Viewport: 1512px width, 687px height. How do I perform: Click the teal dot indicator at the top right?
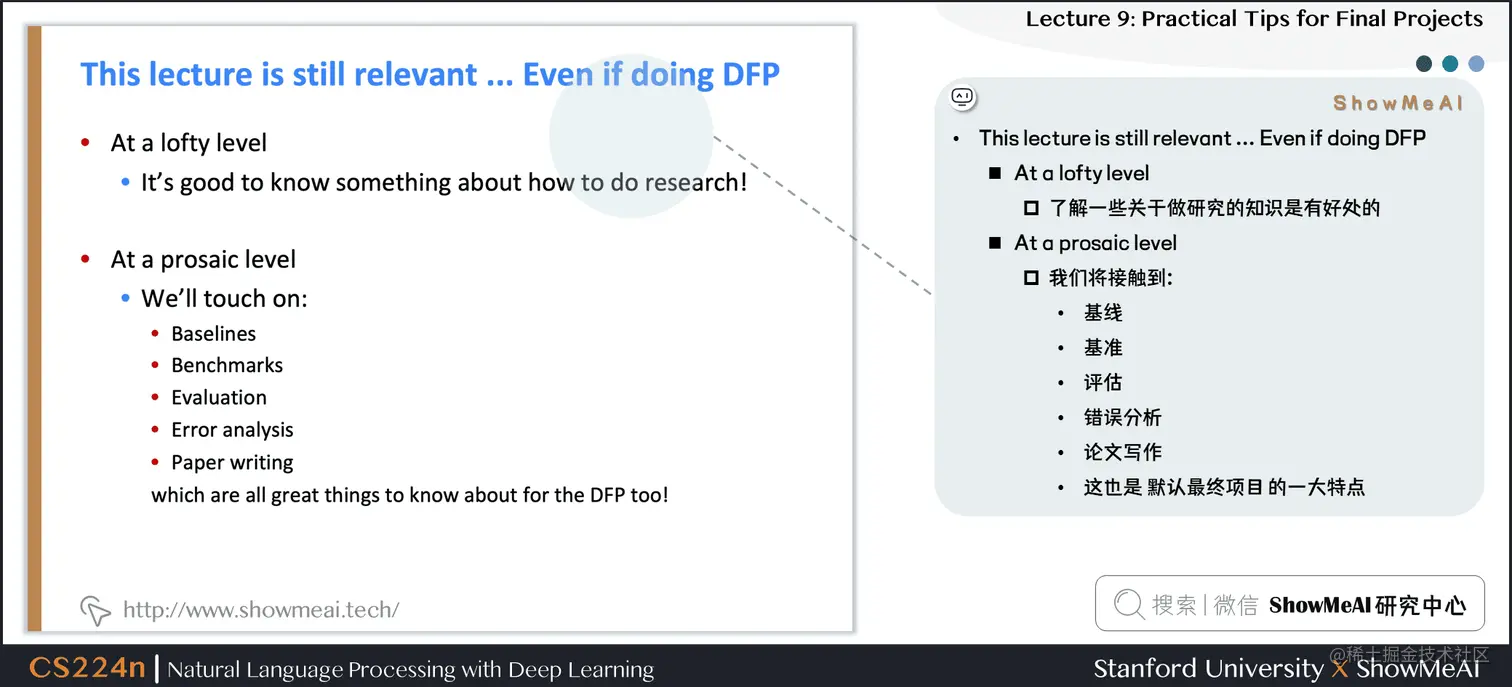1450,63
